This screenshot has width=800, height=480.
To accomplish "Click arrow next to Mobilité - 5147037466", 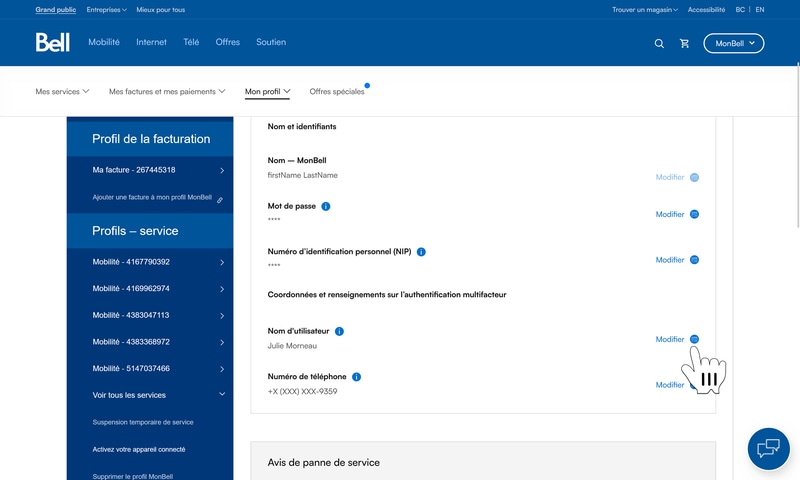I will pos(222,369).
